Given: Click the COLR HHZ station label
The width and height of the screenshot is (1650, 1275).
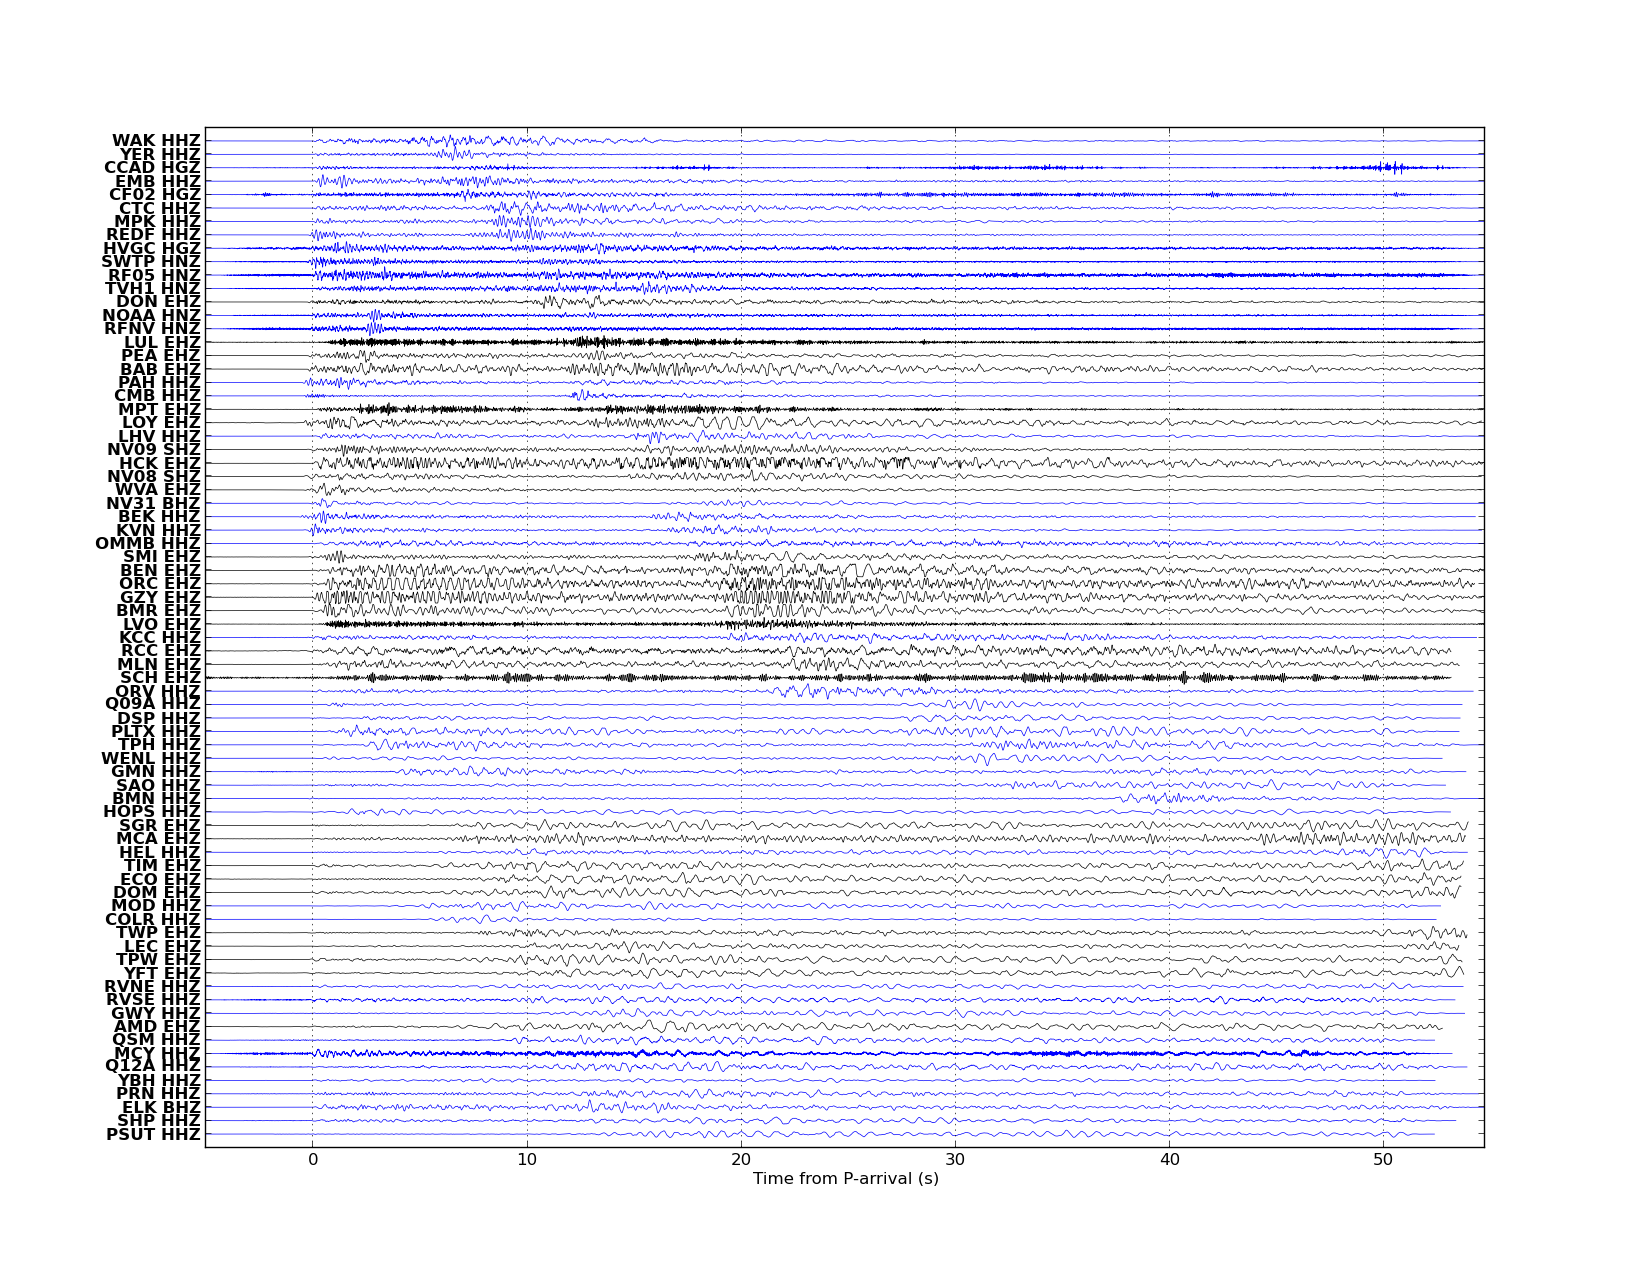Looking at the screenshot, I should (x=153, y=919).
